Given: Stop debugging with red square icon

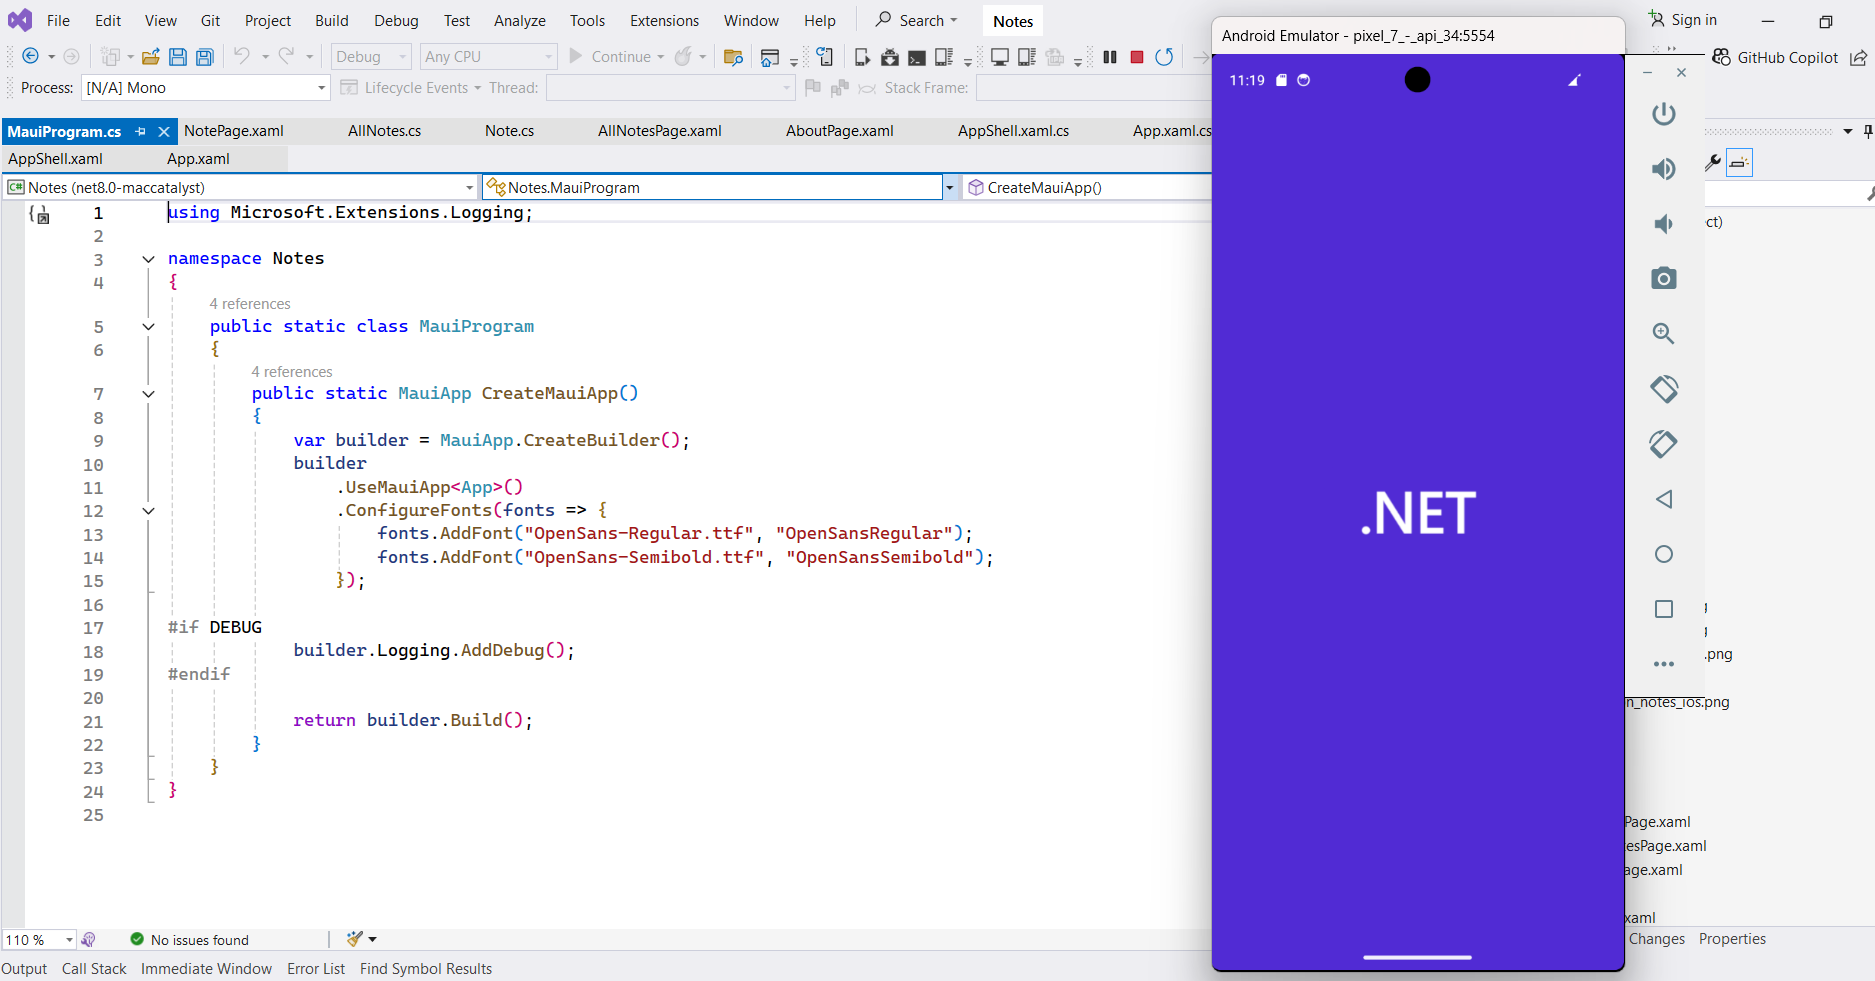Looking at the screenshot, I should click(x=1137, y=57).
